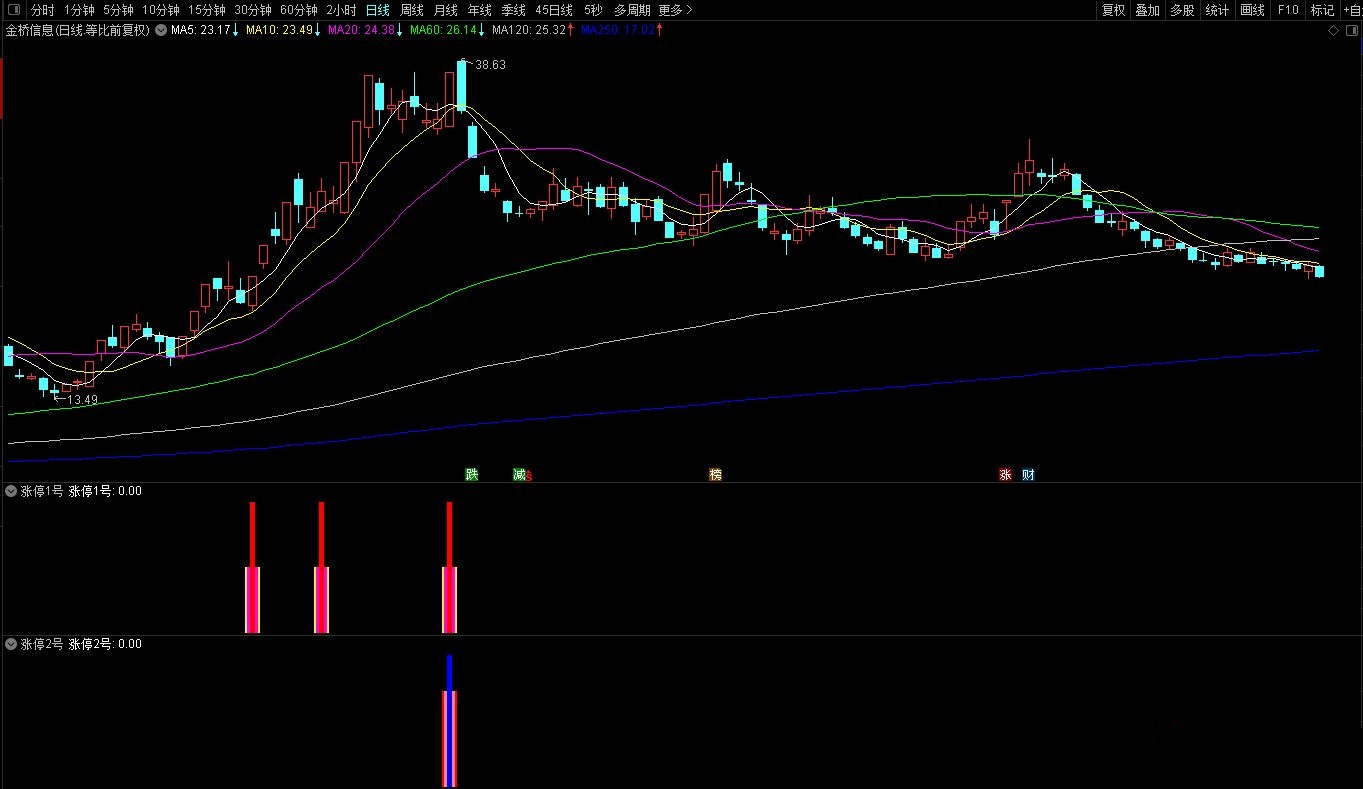This screenshot has width=1363, height=789.
Task: Click the 画线 drawing tools button
Action: coord(1252,10)
